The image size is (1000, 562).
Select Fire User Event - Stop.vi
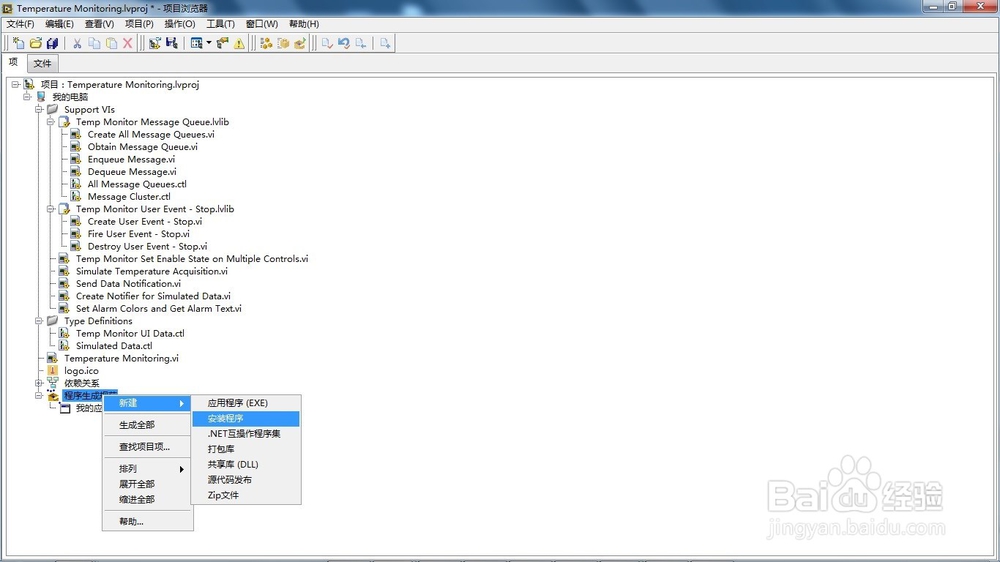[138, 234]
